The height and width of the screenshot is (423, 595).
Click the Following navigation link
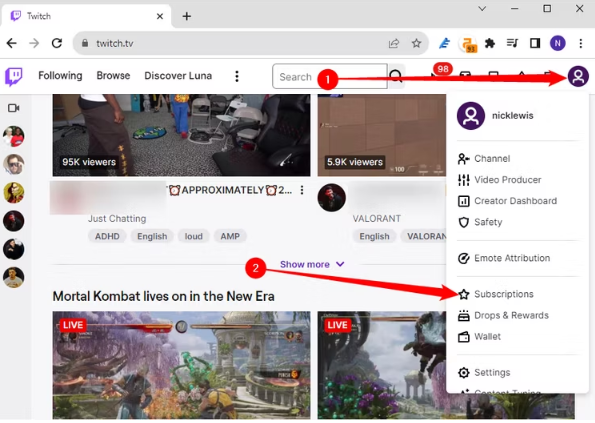coord(60,76)
